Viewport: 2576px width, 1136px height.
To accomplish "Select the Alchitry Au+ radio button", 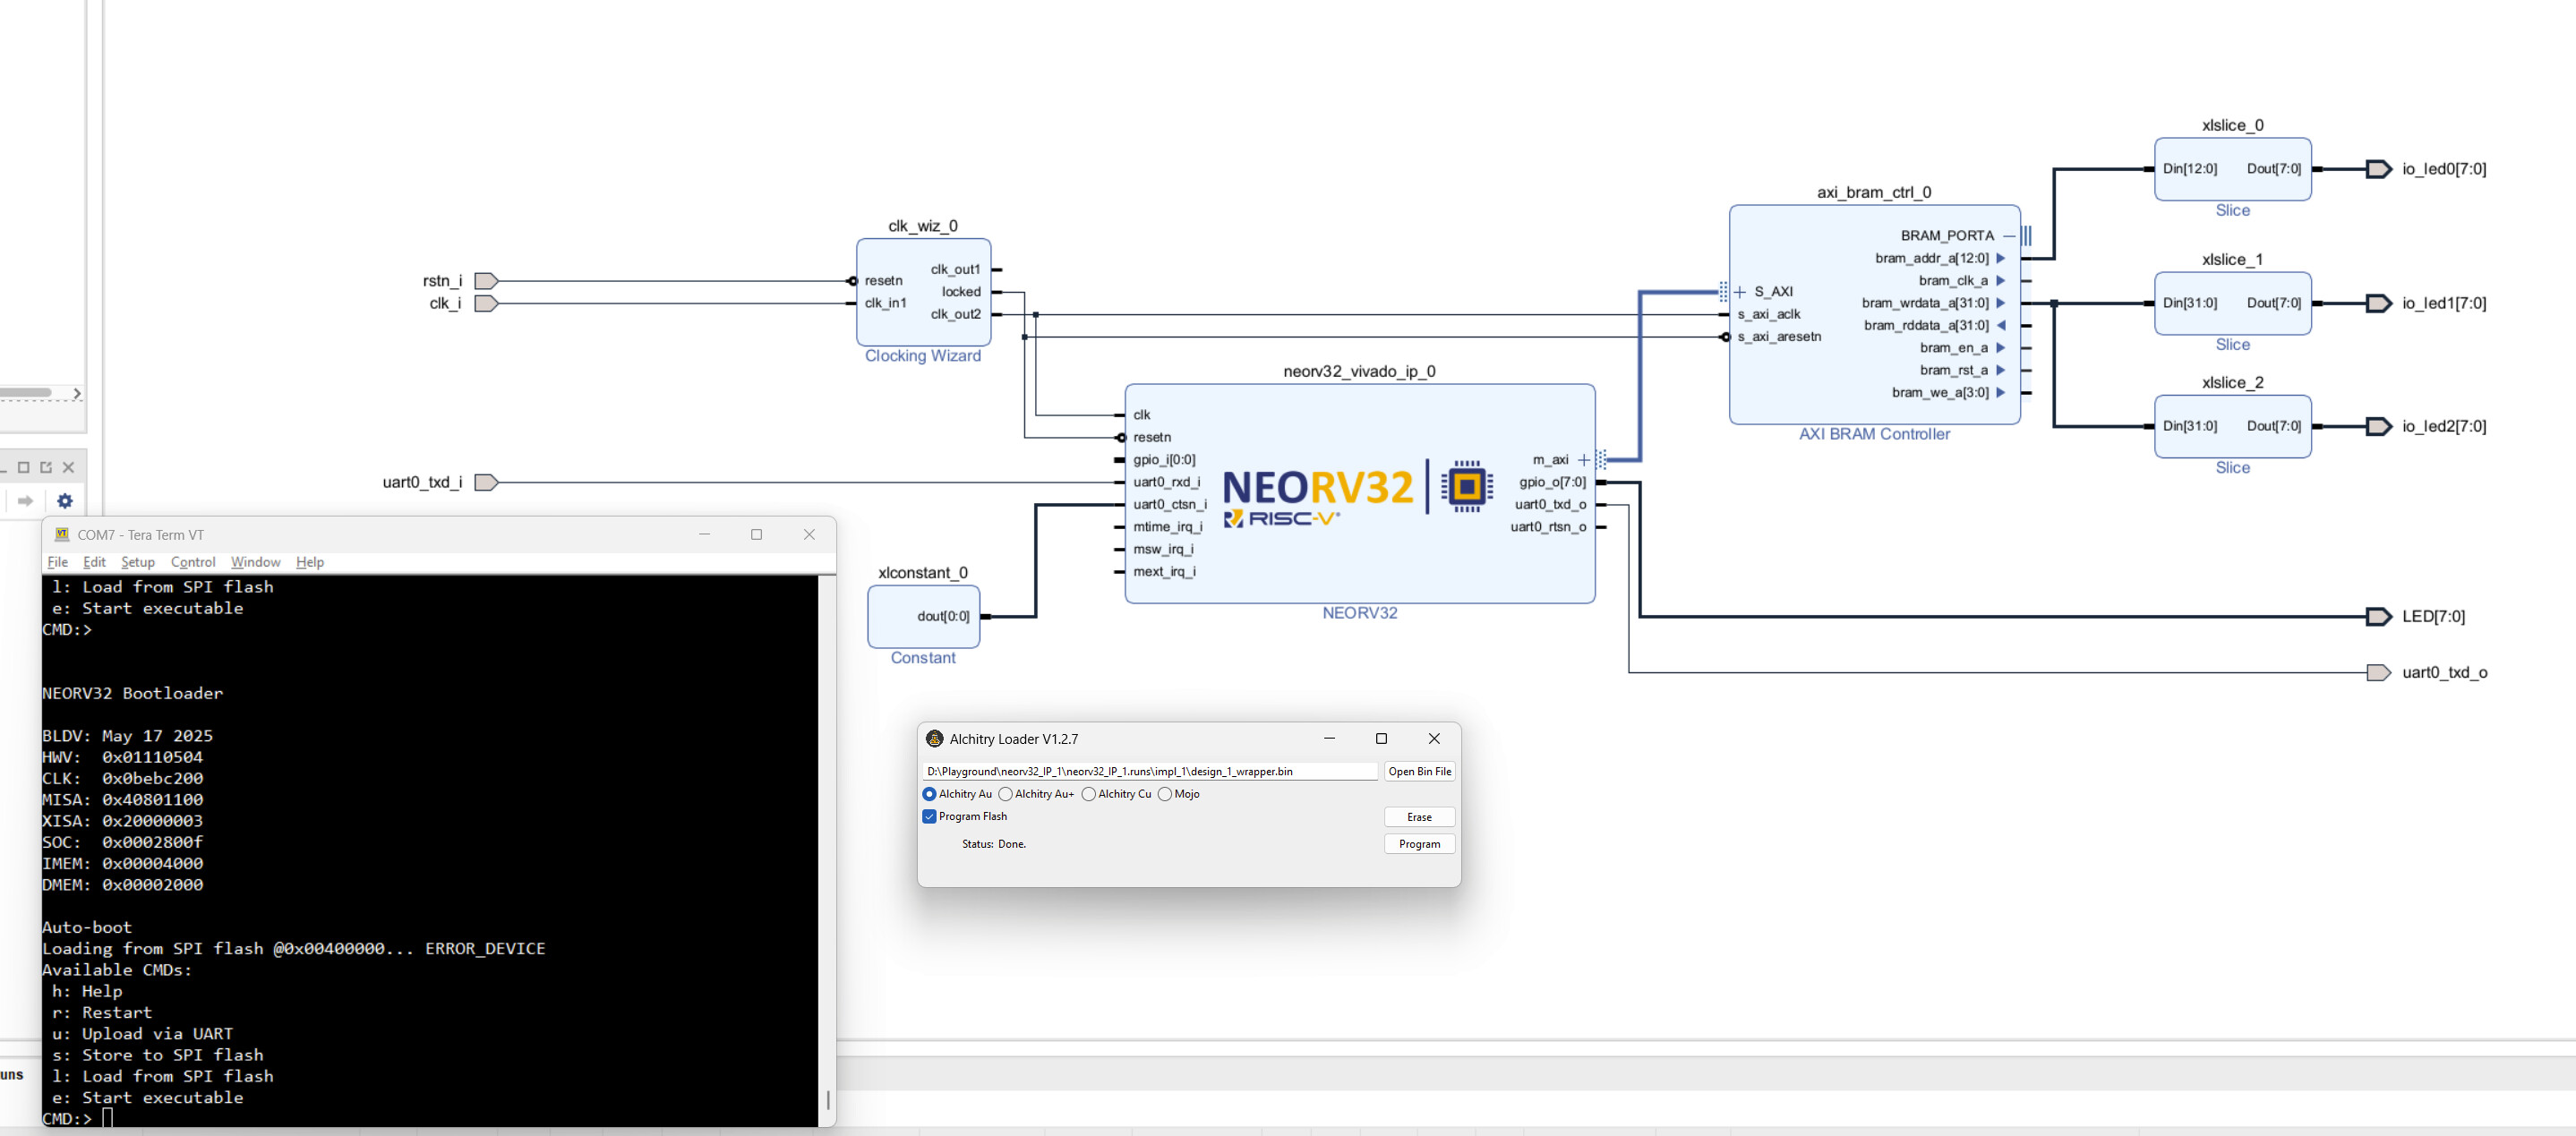I will coord(1005,794).
